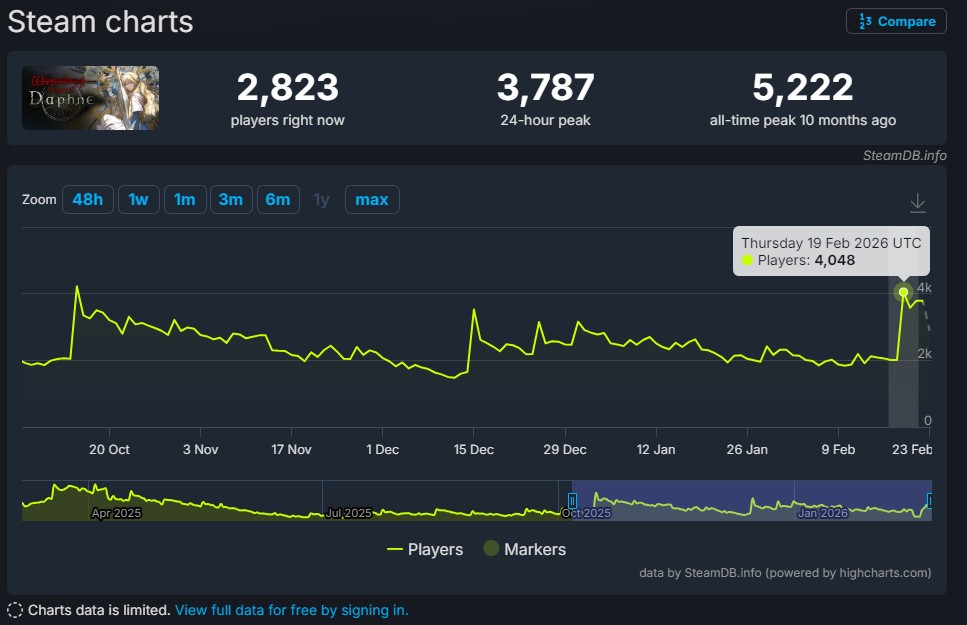Click the '15 Dec' axis label
Viewport: 967px width, 625px height.
(474, 450)
